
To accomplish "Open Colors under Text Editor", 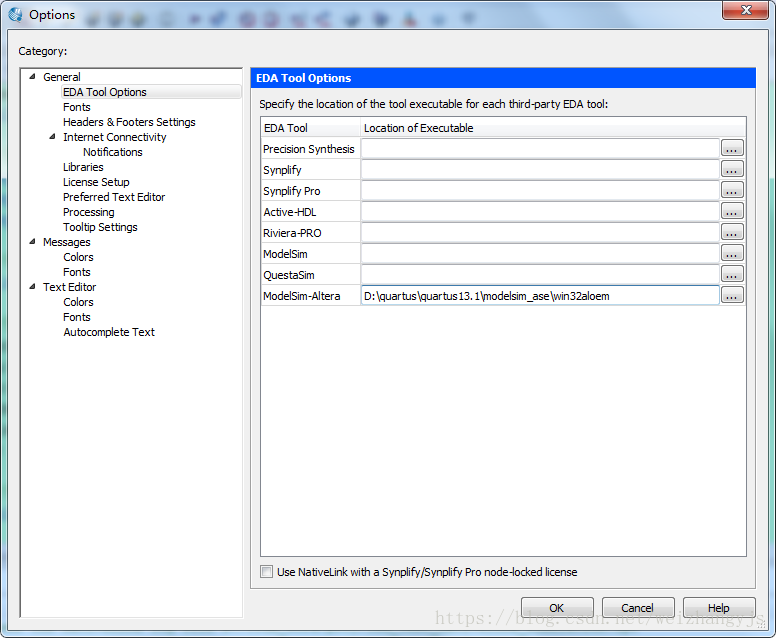I will [78, 302].
